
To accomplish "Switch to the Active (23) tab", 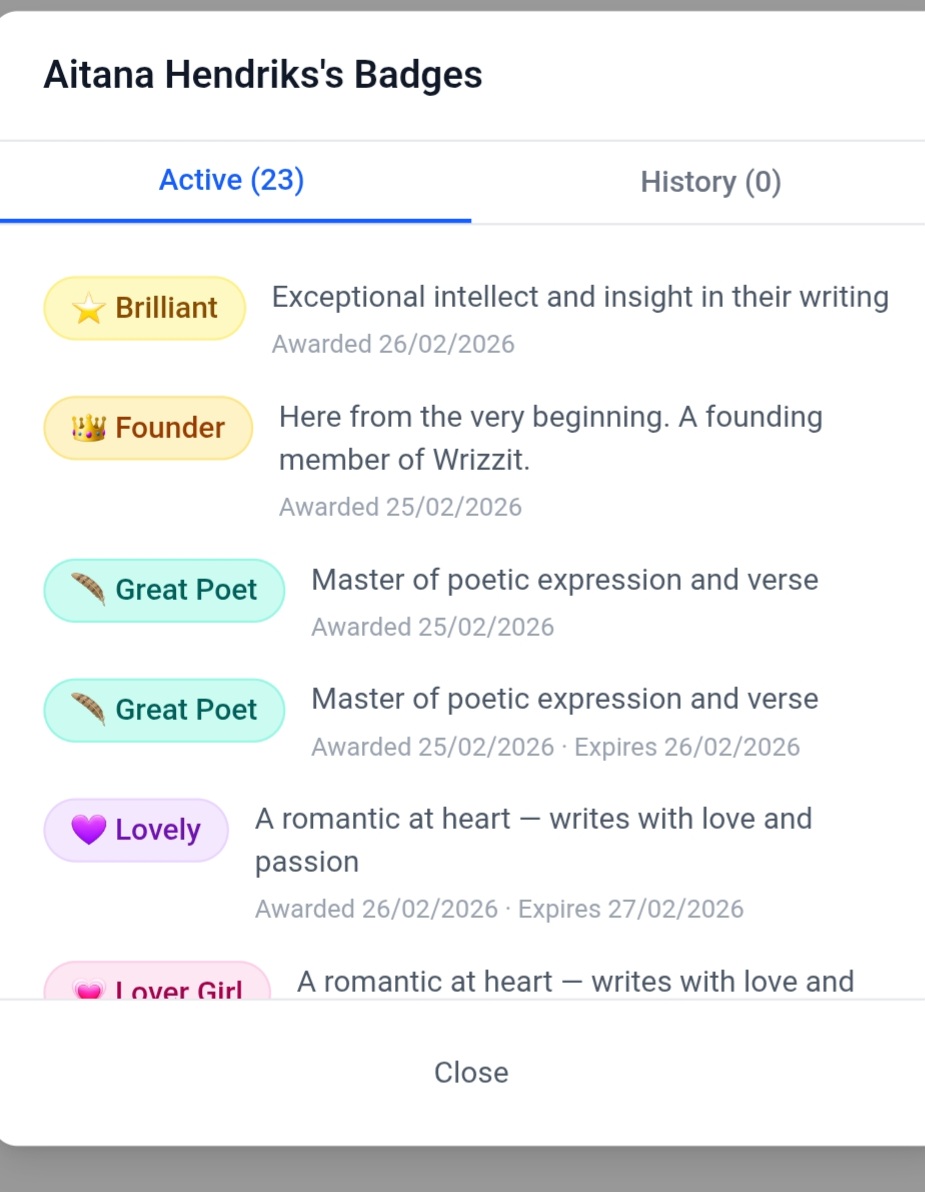I will pos(232,181).
